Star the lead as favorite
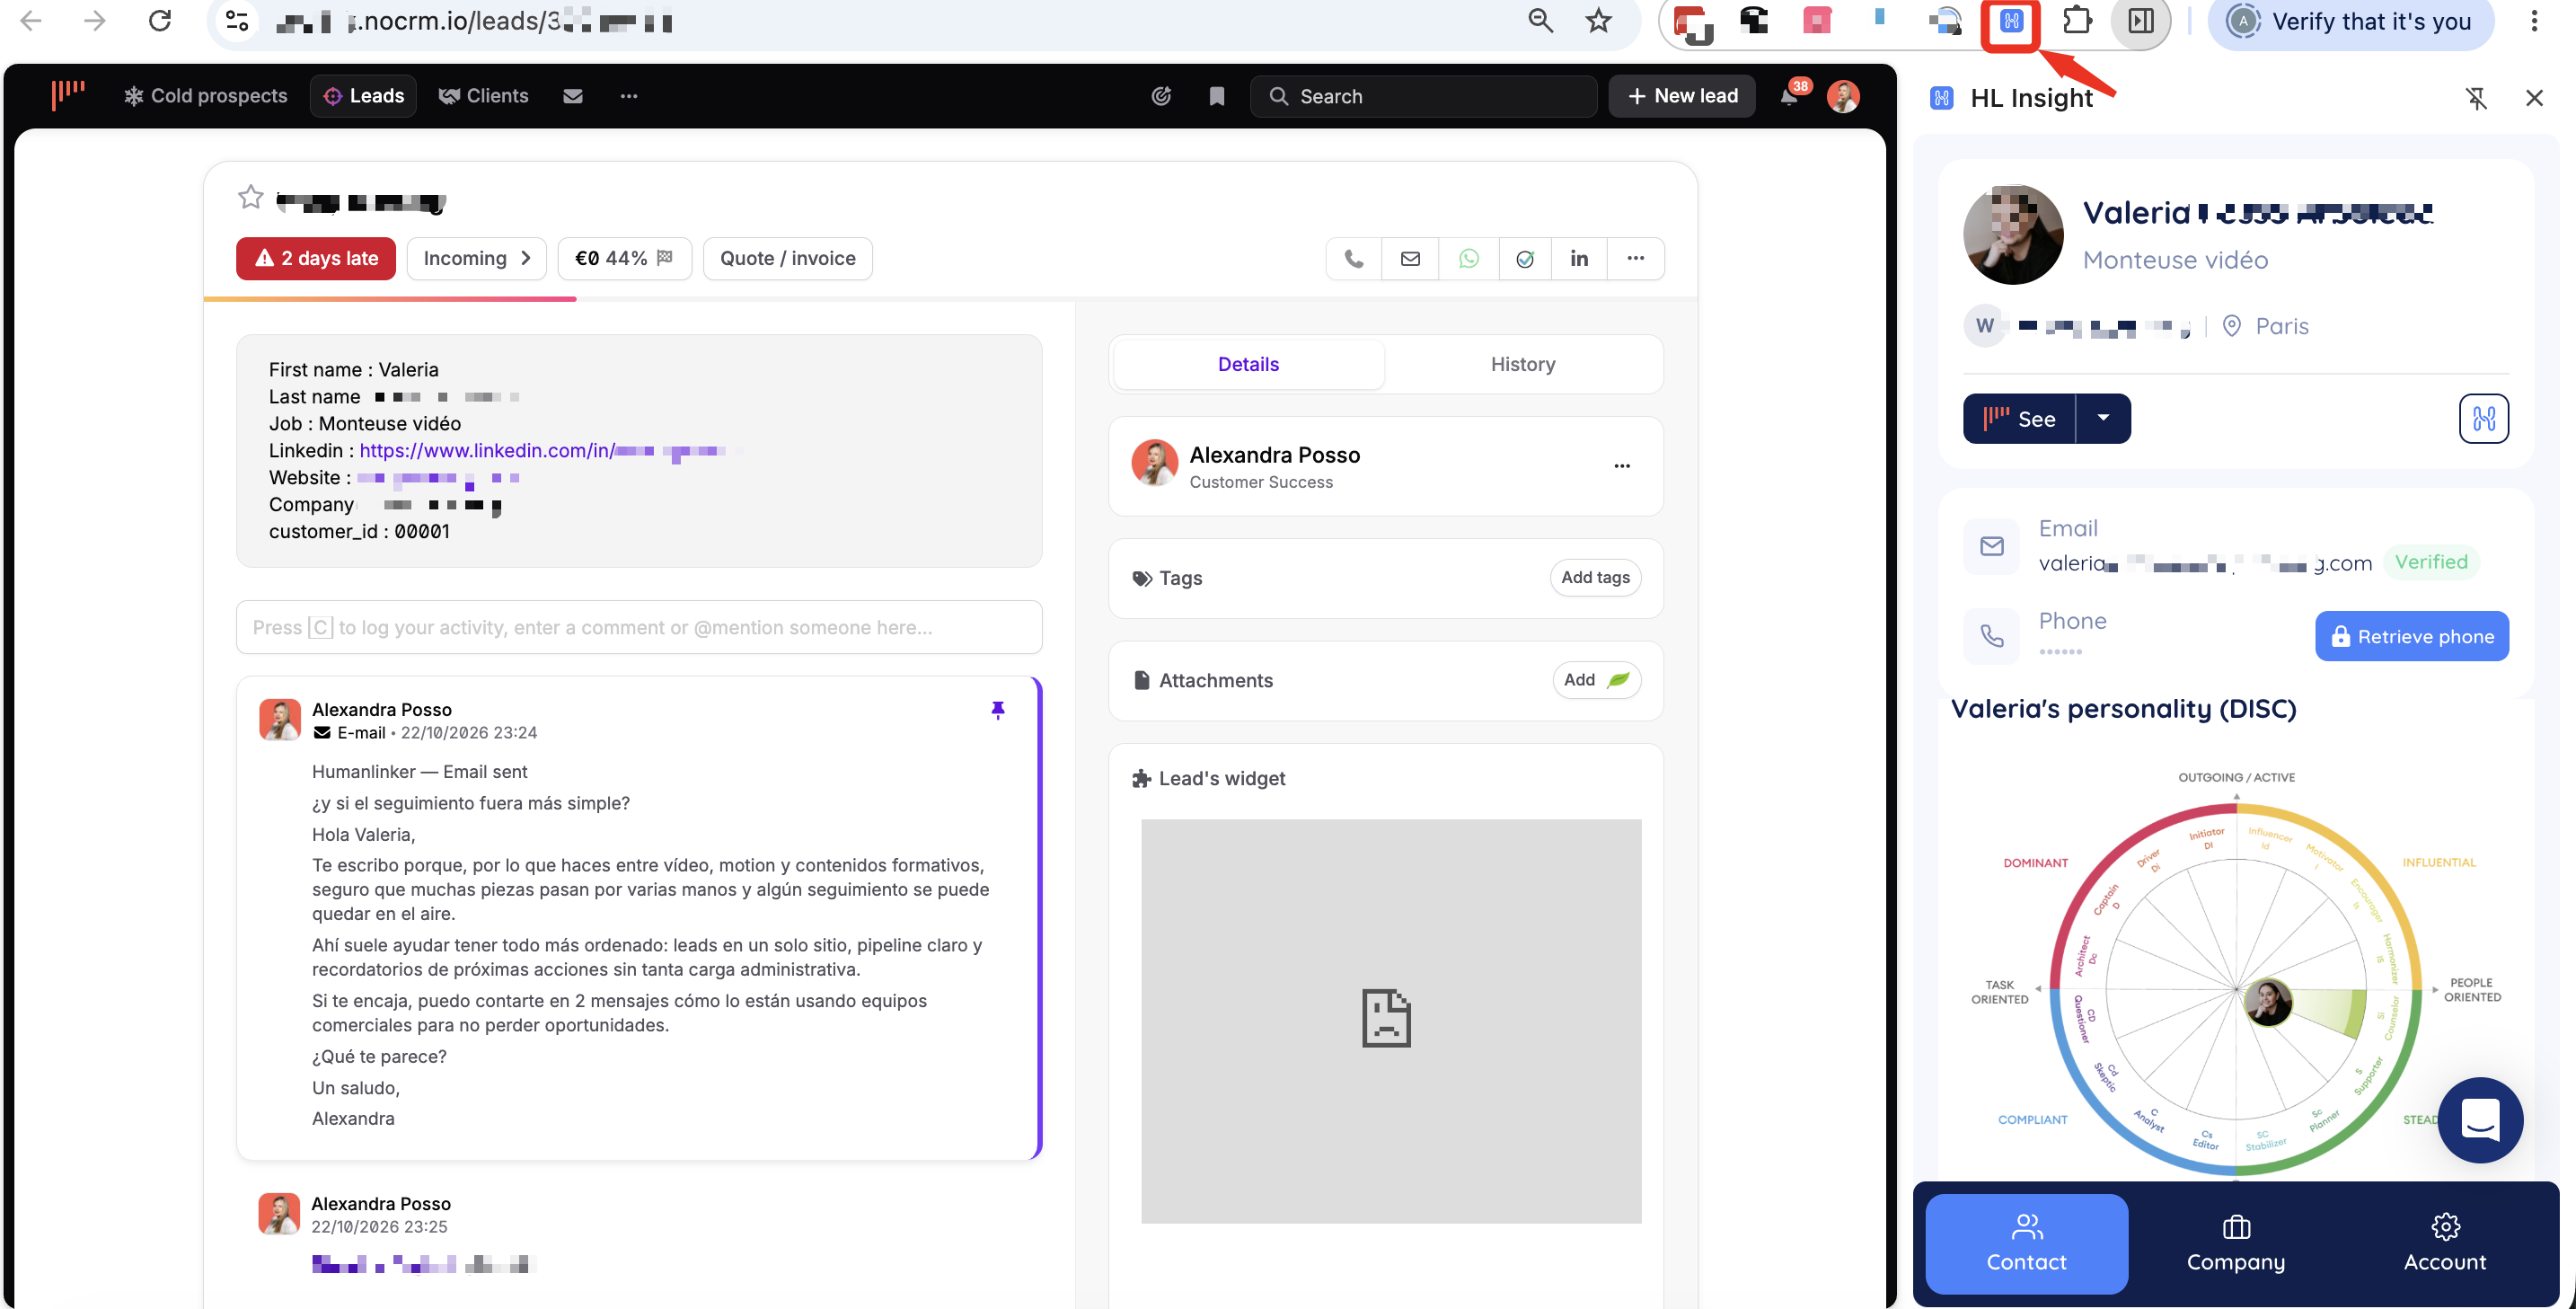 coord(250,198)
